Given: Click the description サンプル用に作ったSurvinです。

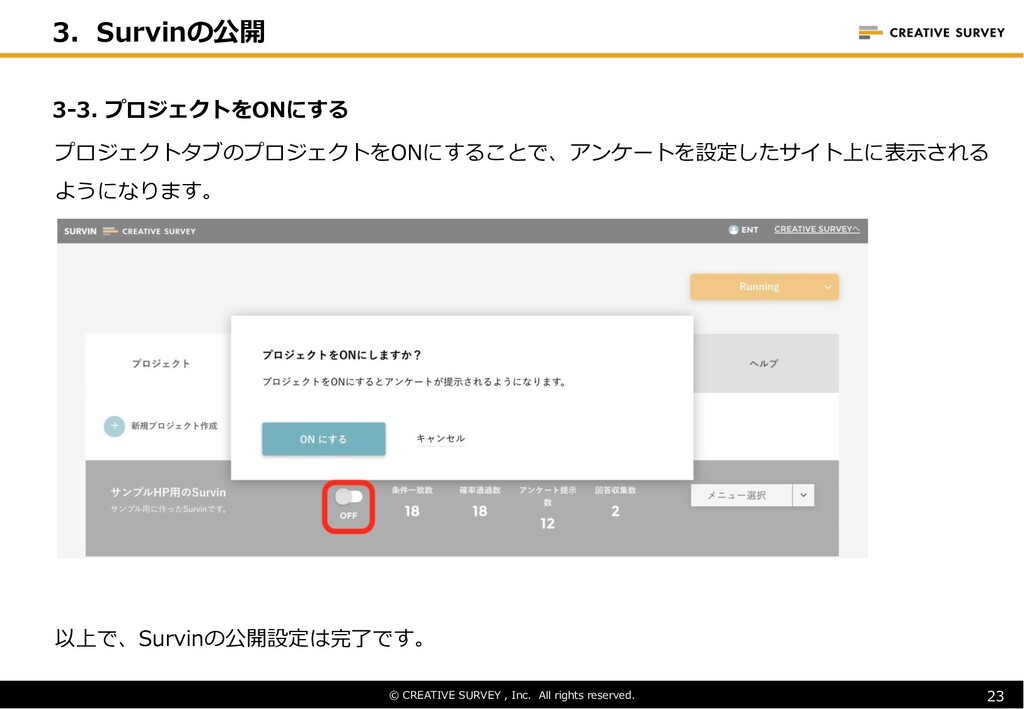Looking at the screenshot, I should 170,509.
